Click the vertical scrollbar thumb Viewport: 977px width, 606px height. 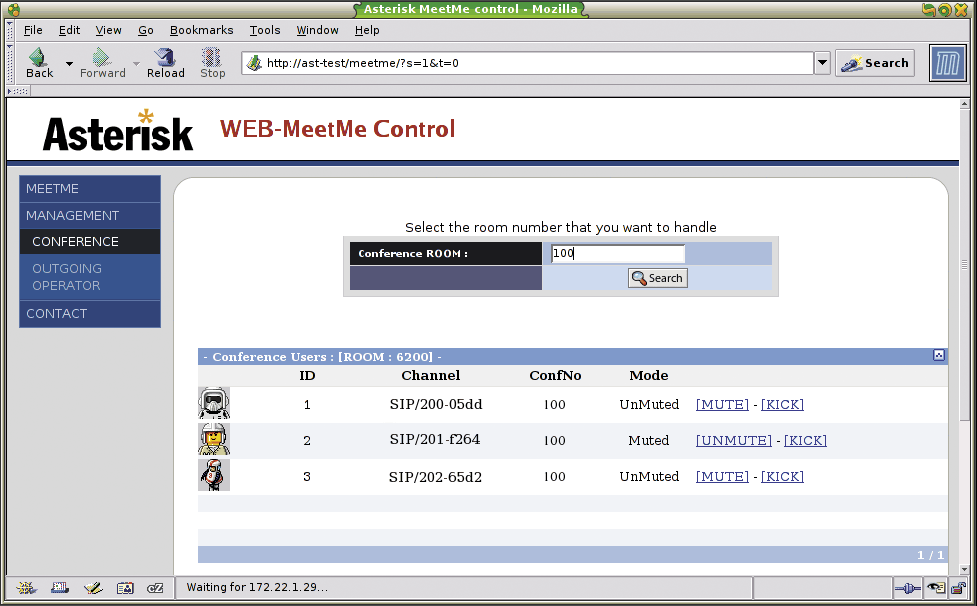pos(965,265)
